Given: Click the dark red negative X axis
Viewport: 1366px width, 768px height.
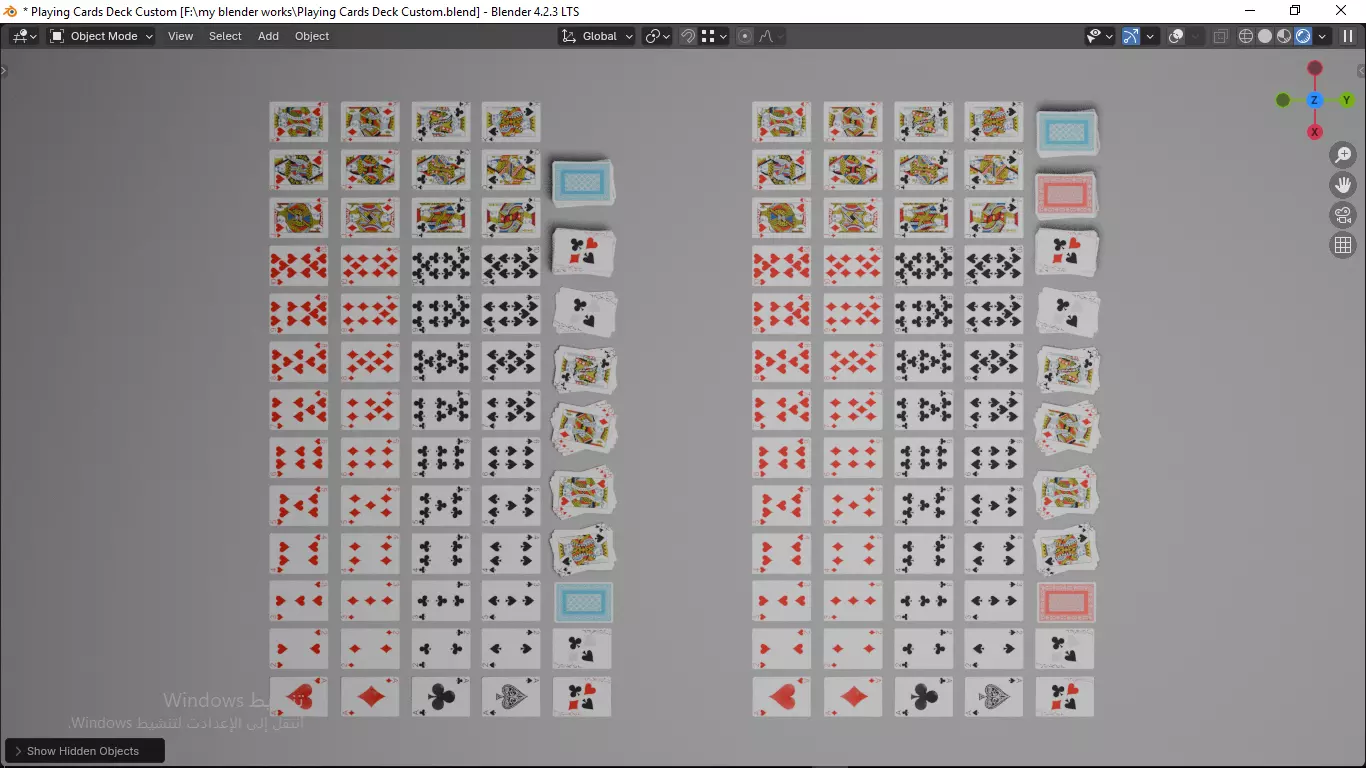Looking at the screenshot, I should pyautogui.click(x=1315, y=68).
